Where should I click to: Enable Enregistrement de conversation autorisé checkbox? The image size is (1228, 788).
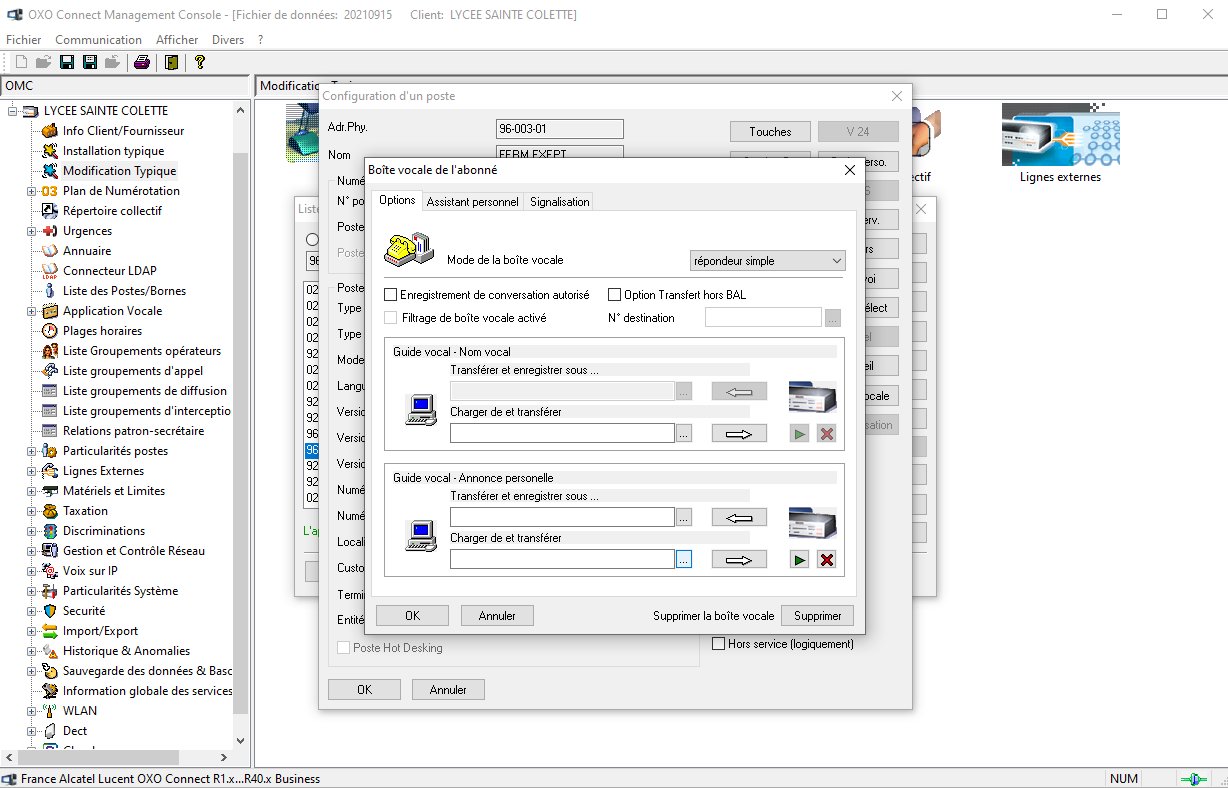[391, 295]
